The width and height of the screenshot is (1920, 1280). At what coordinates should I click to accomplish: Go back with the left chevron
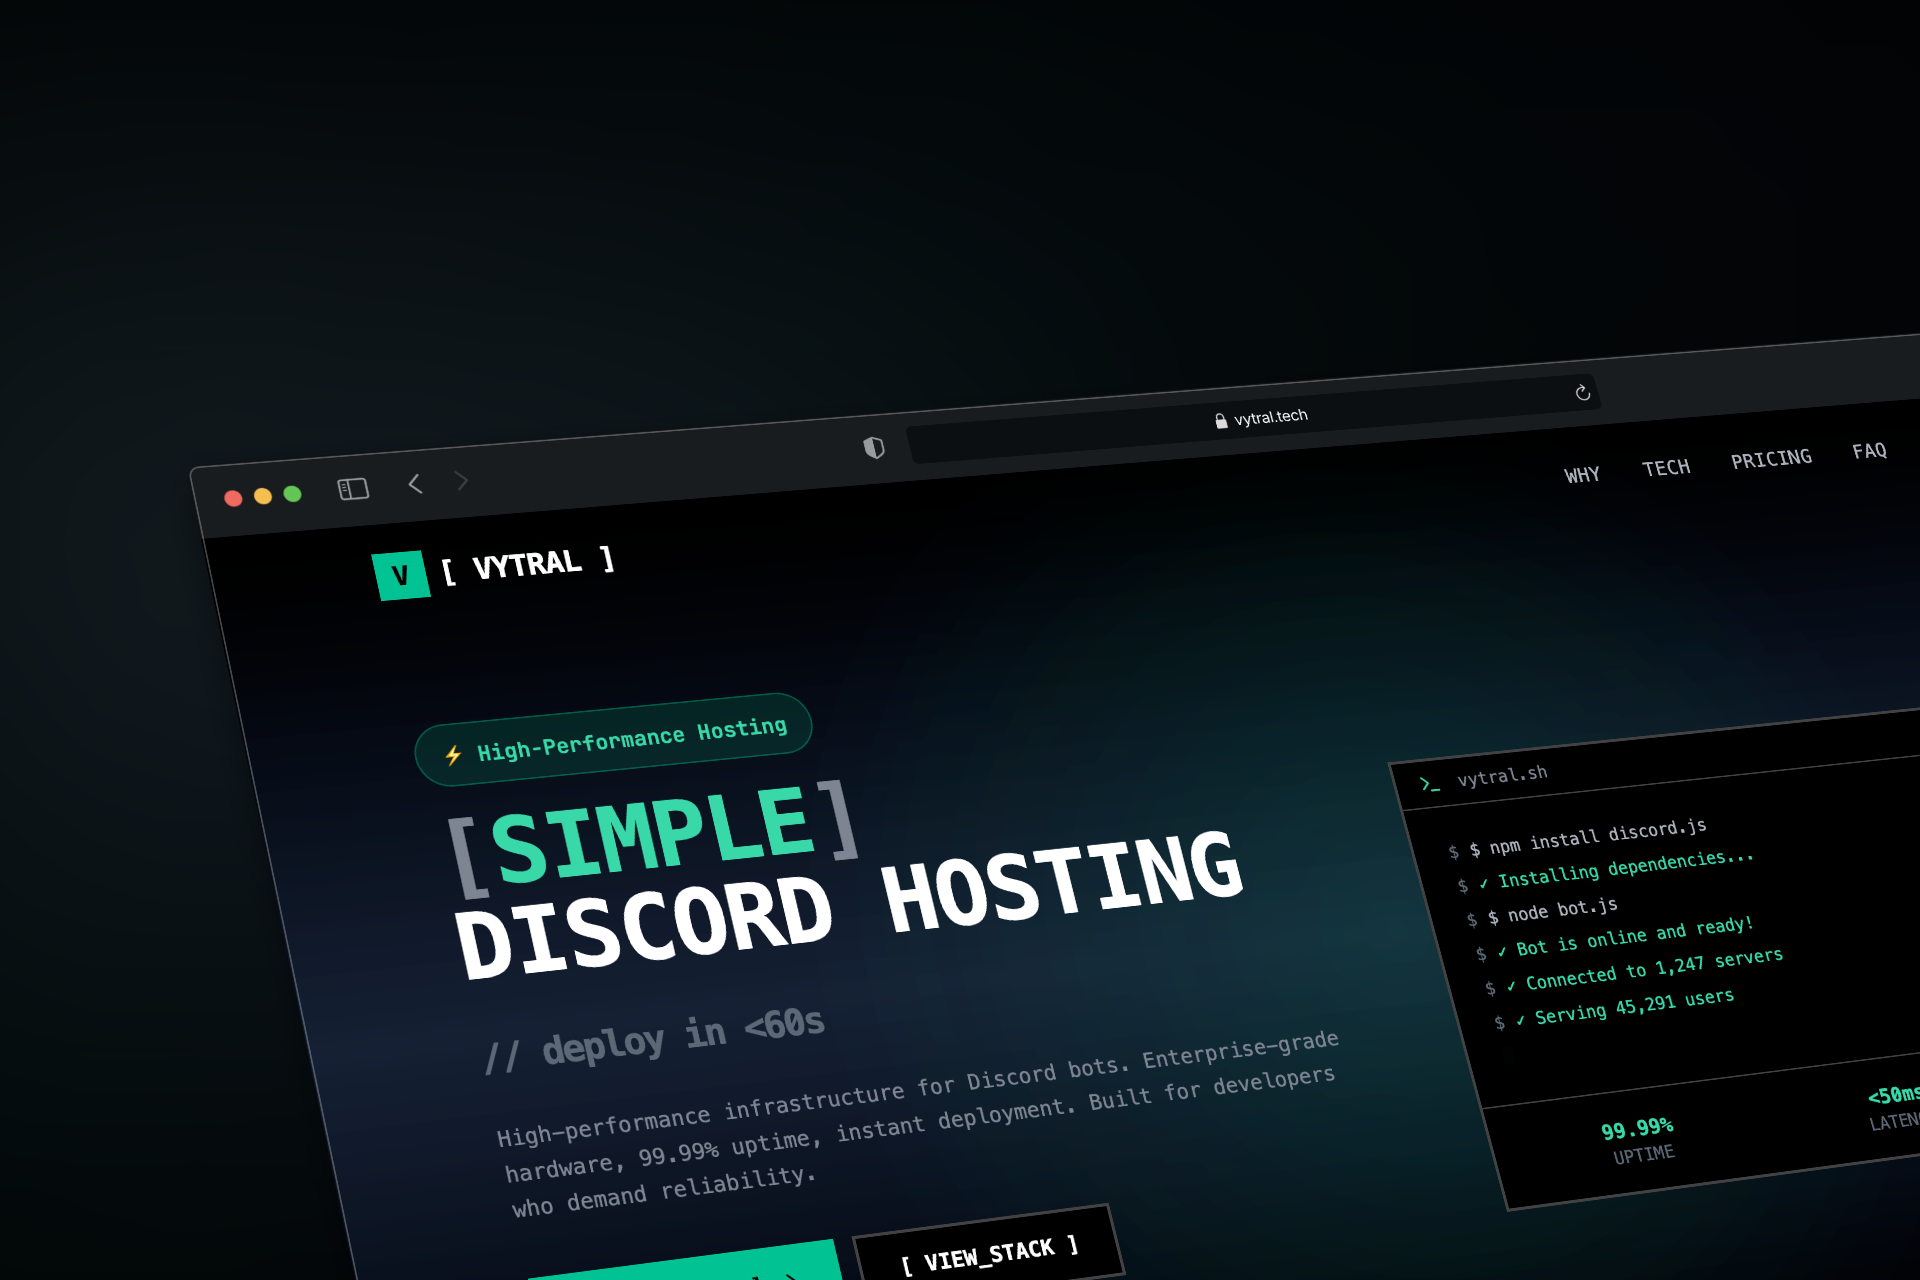point(415,484)
